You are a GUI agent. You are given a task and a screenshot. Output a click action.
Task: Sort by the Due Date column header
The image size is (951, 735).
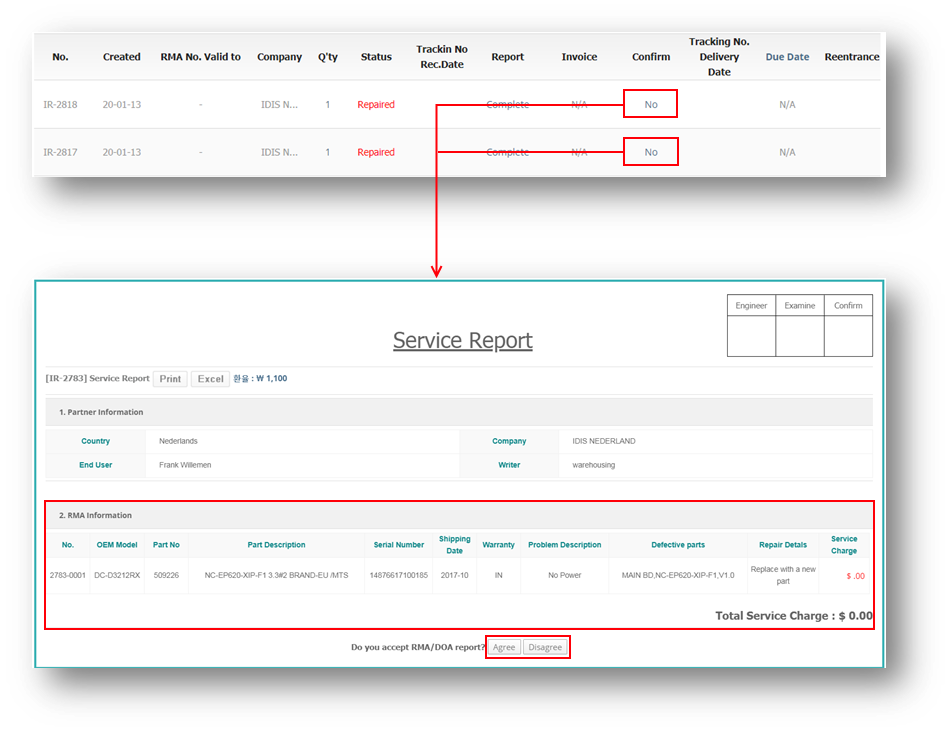coord(787,56)
